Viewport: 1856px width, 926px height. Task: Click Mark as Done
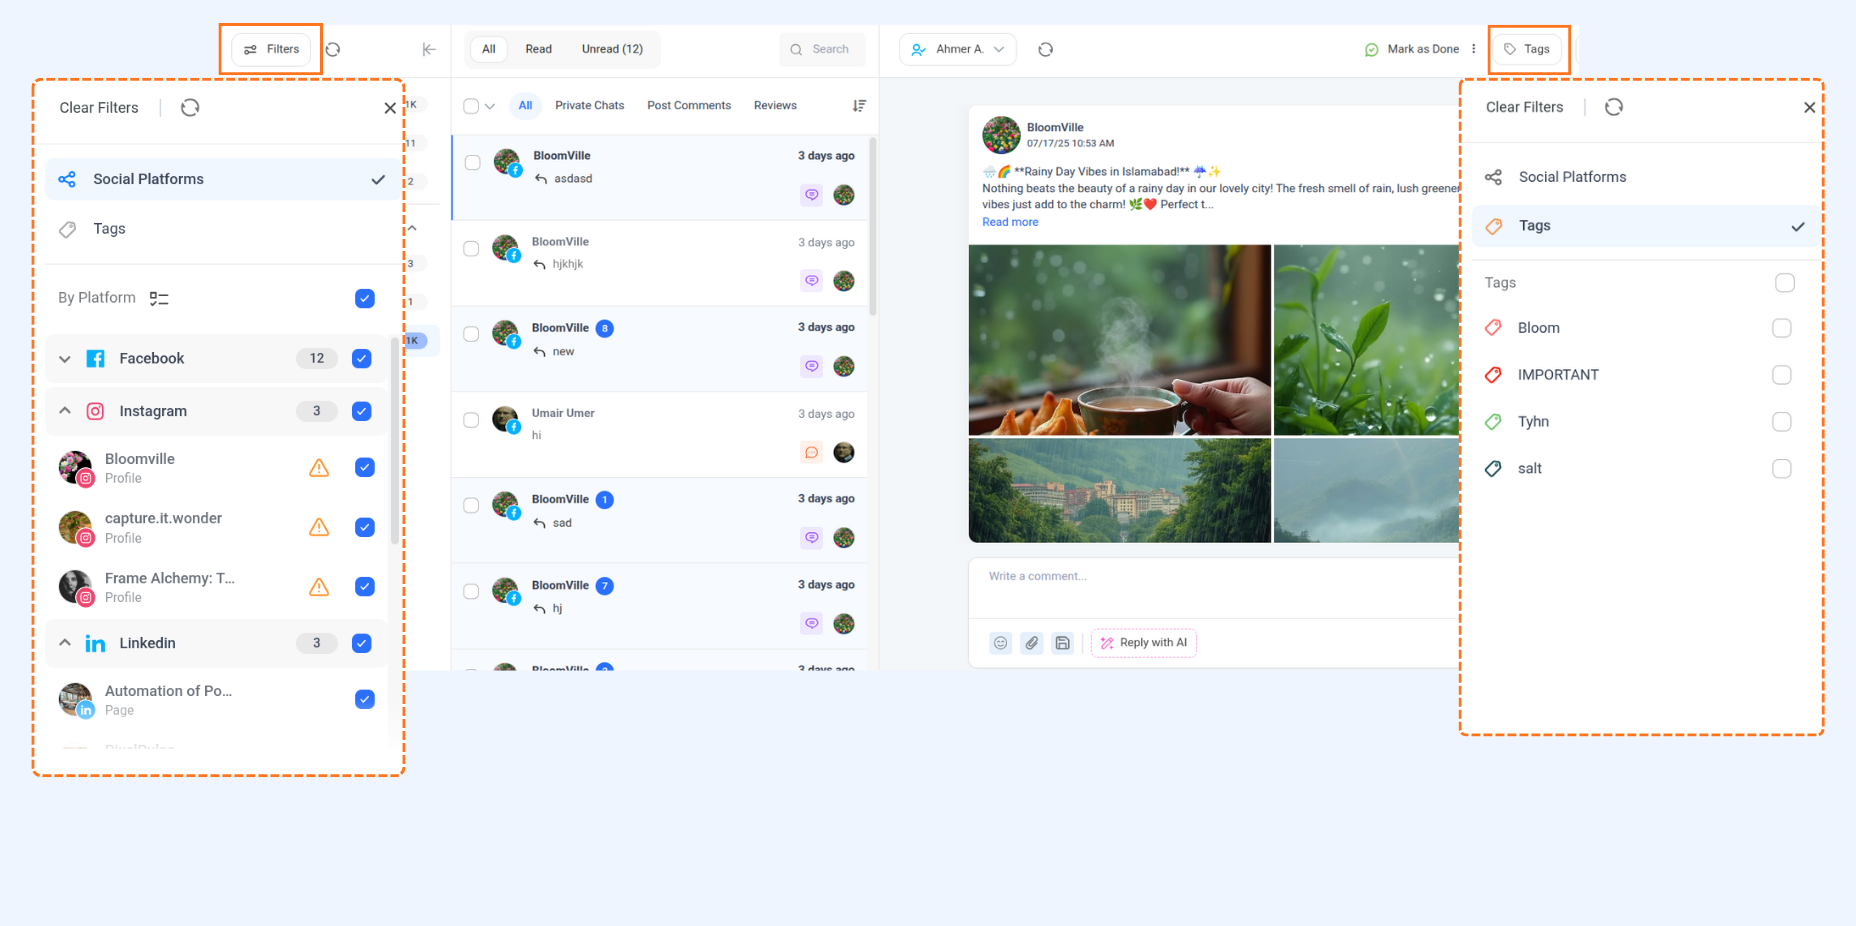(x=1412, y=49)
